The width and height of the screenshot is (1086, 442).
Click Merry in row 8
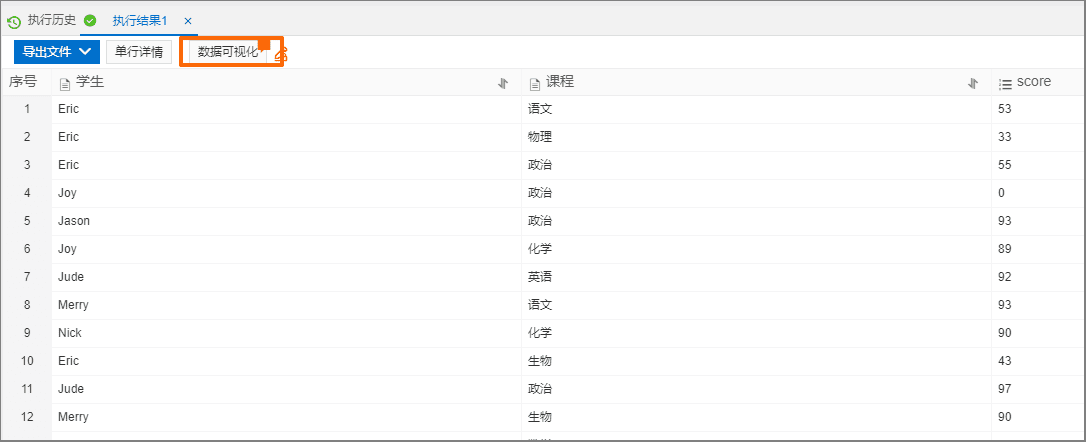pos(73,305)
